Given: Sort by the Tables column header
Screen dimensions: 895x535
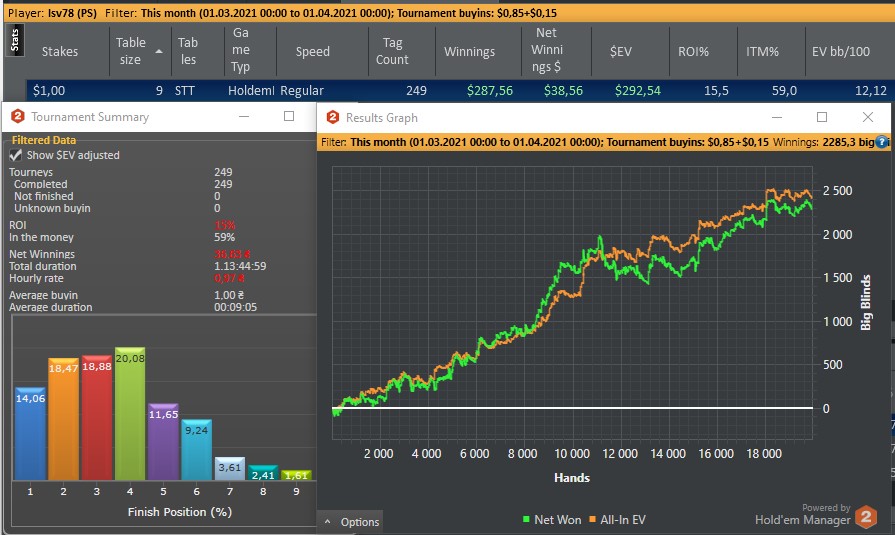Looking at the screenshot, I should [x=188, y=51].
